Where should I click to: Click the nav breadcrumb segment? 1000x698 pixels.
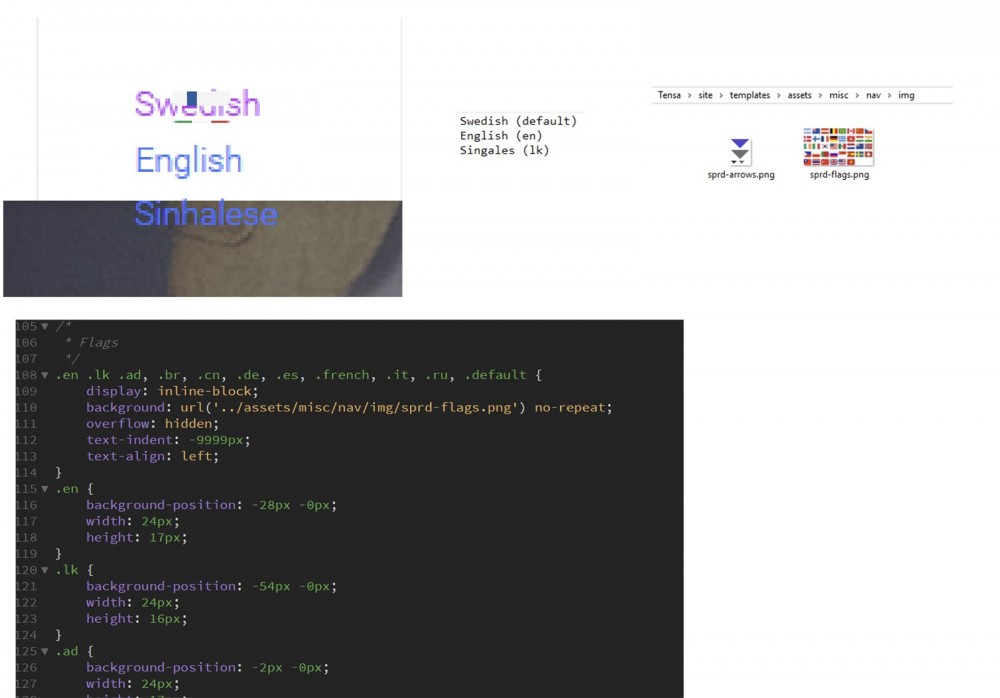[873, 96]
